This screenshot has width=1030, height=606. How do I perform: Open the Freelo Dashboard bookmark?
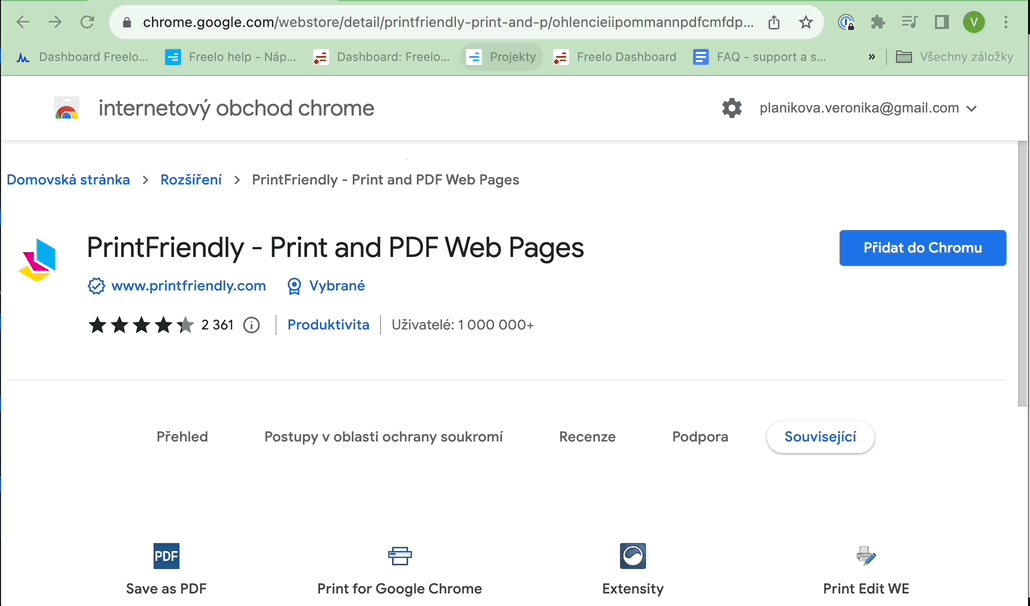[615, 57]
